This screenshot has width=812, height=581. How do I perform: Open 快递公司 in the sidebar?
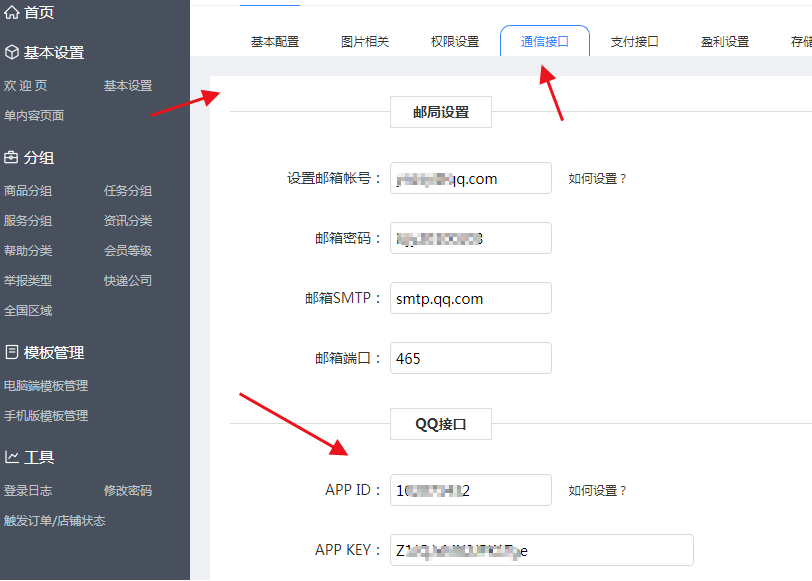pyautogui.click(x=128, y=281)
